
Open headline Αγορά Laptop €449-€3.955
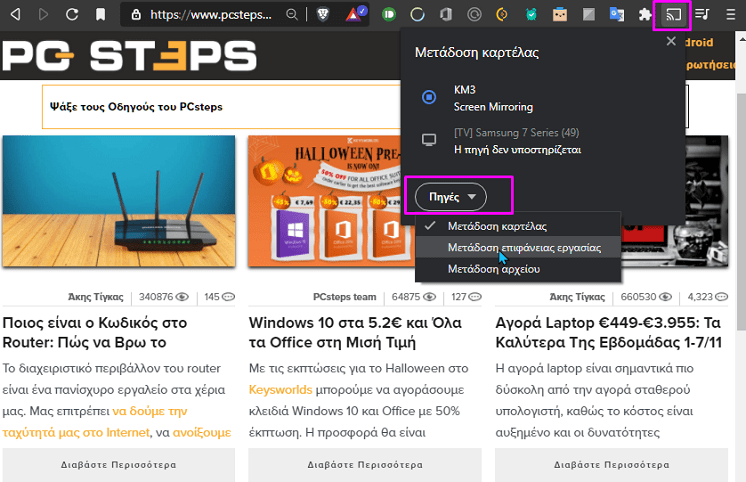click(x=609, y=332)
